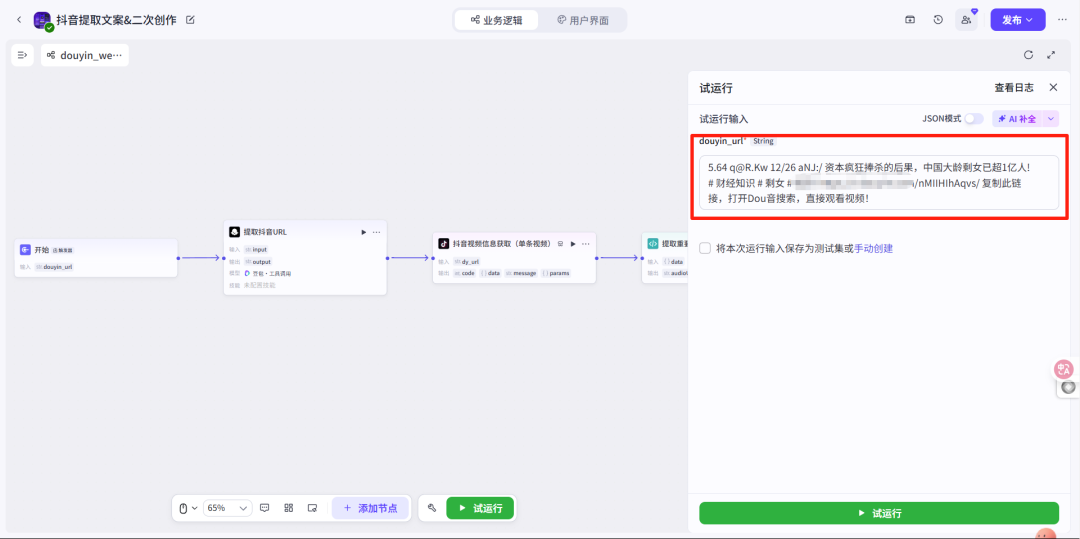1080x539 pixels.
Task: Run the 提取抖音URL node play icon
Action: 364,232
